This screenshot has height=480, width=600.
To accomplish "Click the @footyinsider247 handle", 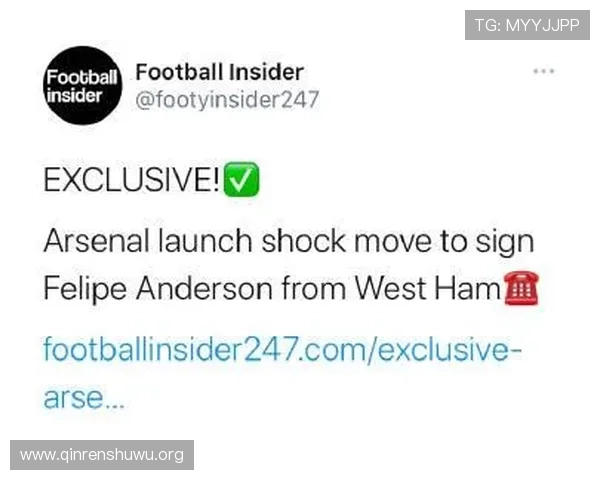I will [227, 100].
